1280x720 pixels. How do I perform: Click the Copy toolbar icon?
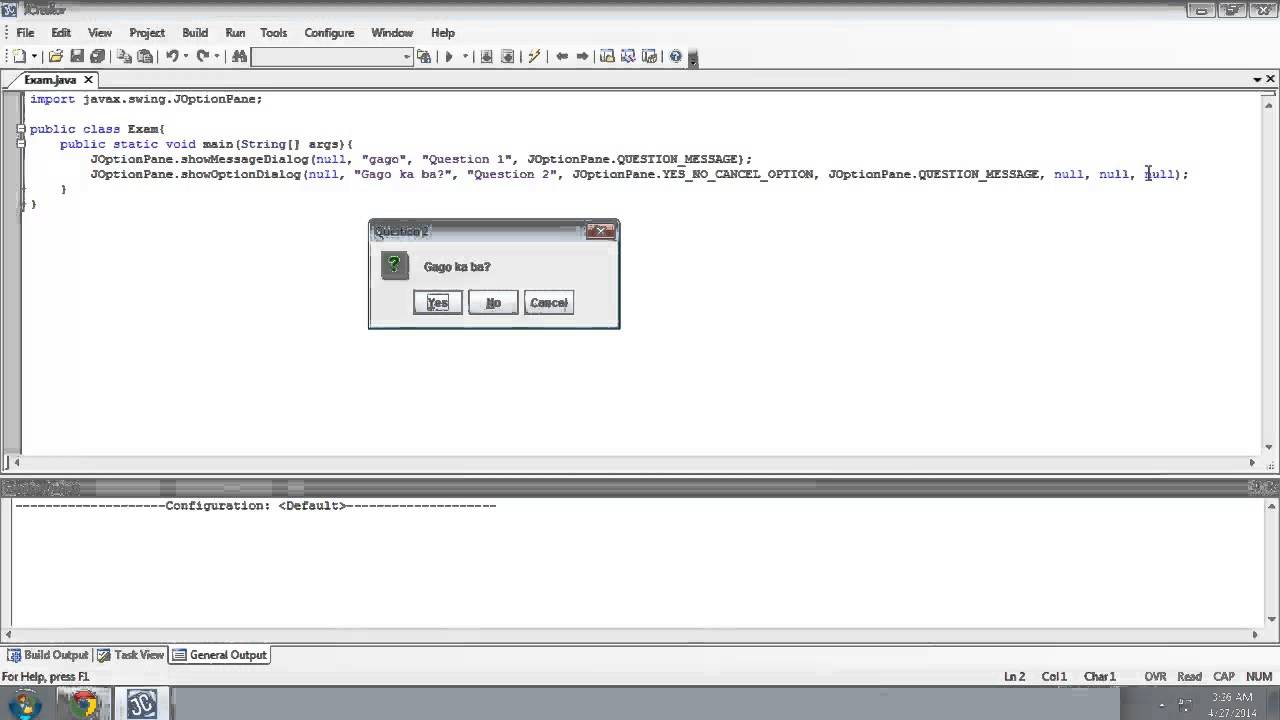tap(125, 57)
